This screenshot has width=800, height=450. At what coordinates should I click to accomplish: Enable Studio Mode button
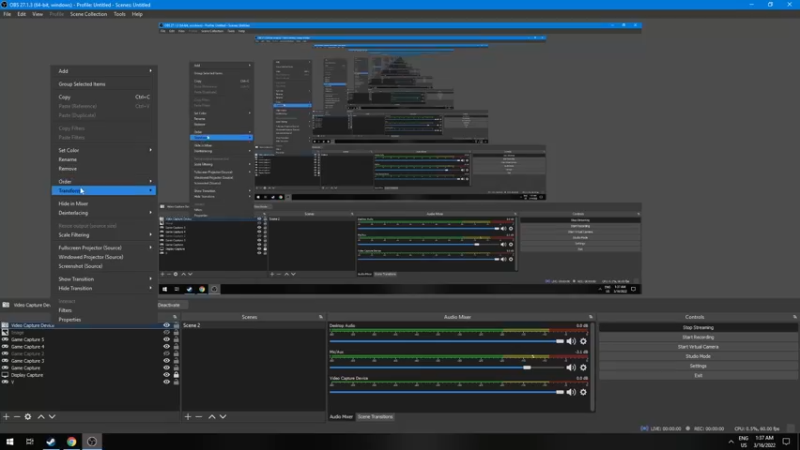697,356
